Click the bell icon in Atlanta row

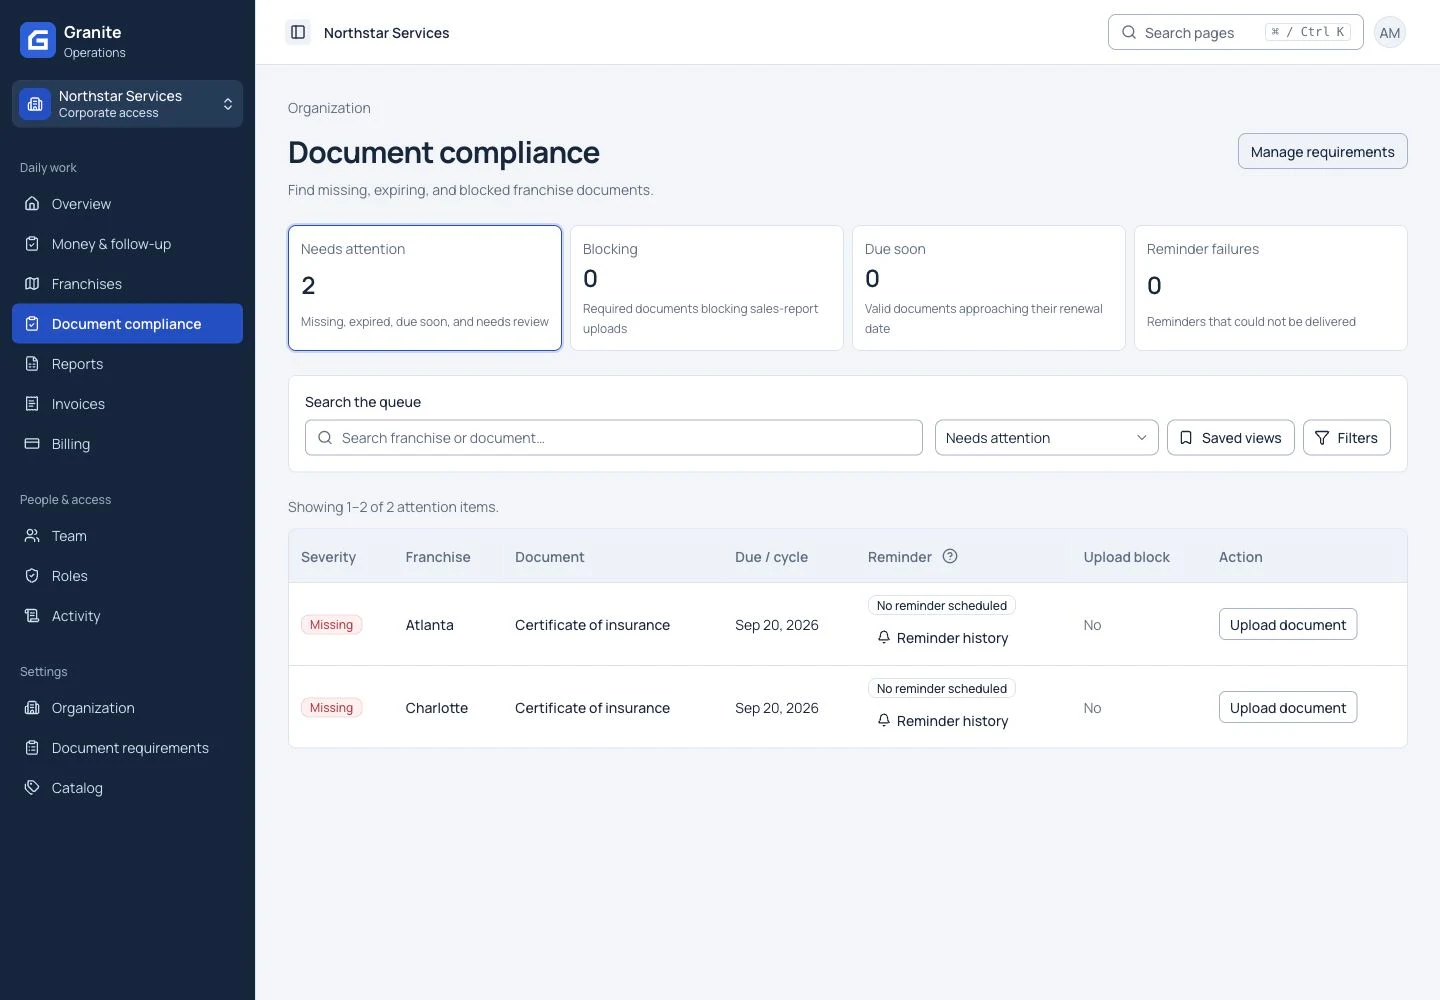click(884, 637)
